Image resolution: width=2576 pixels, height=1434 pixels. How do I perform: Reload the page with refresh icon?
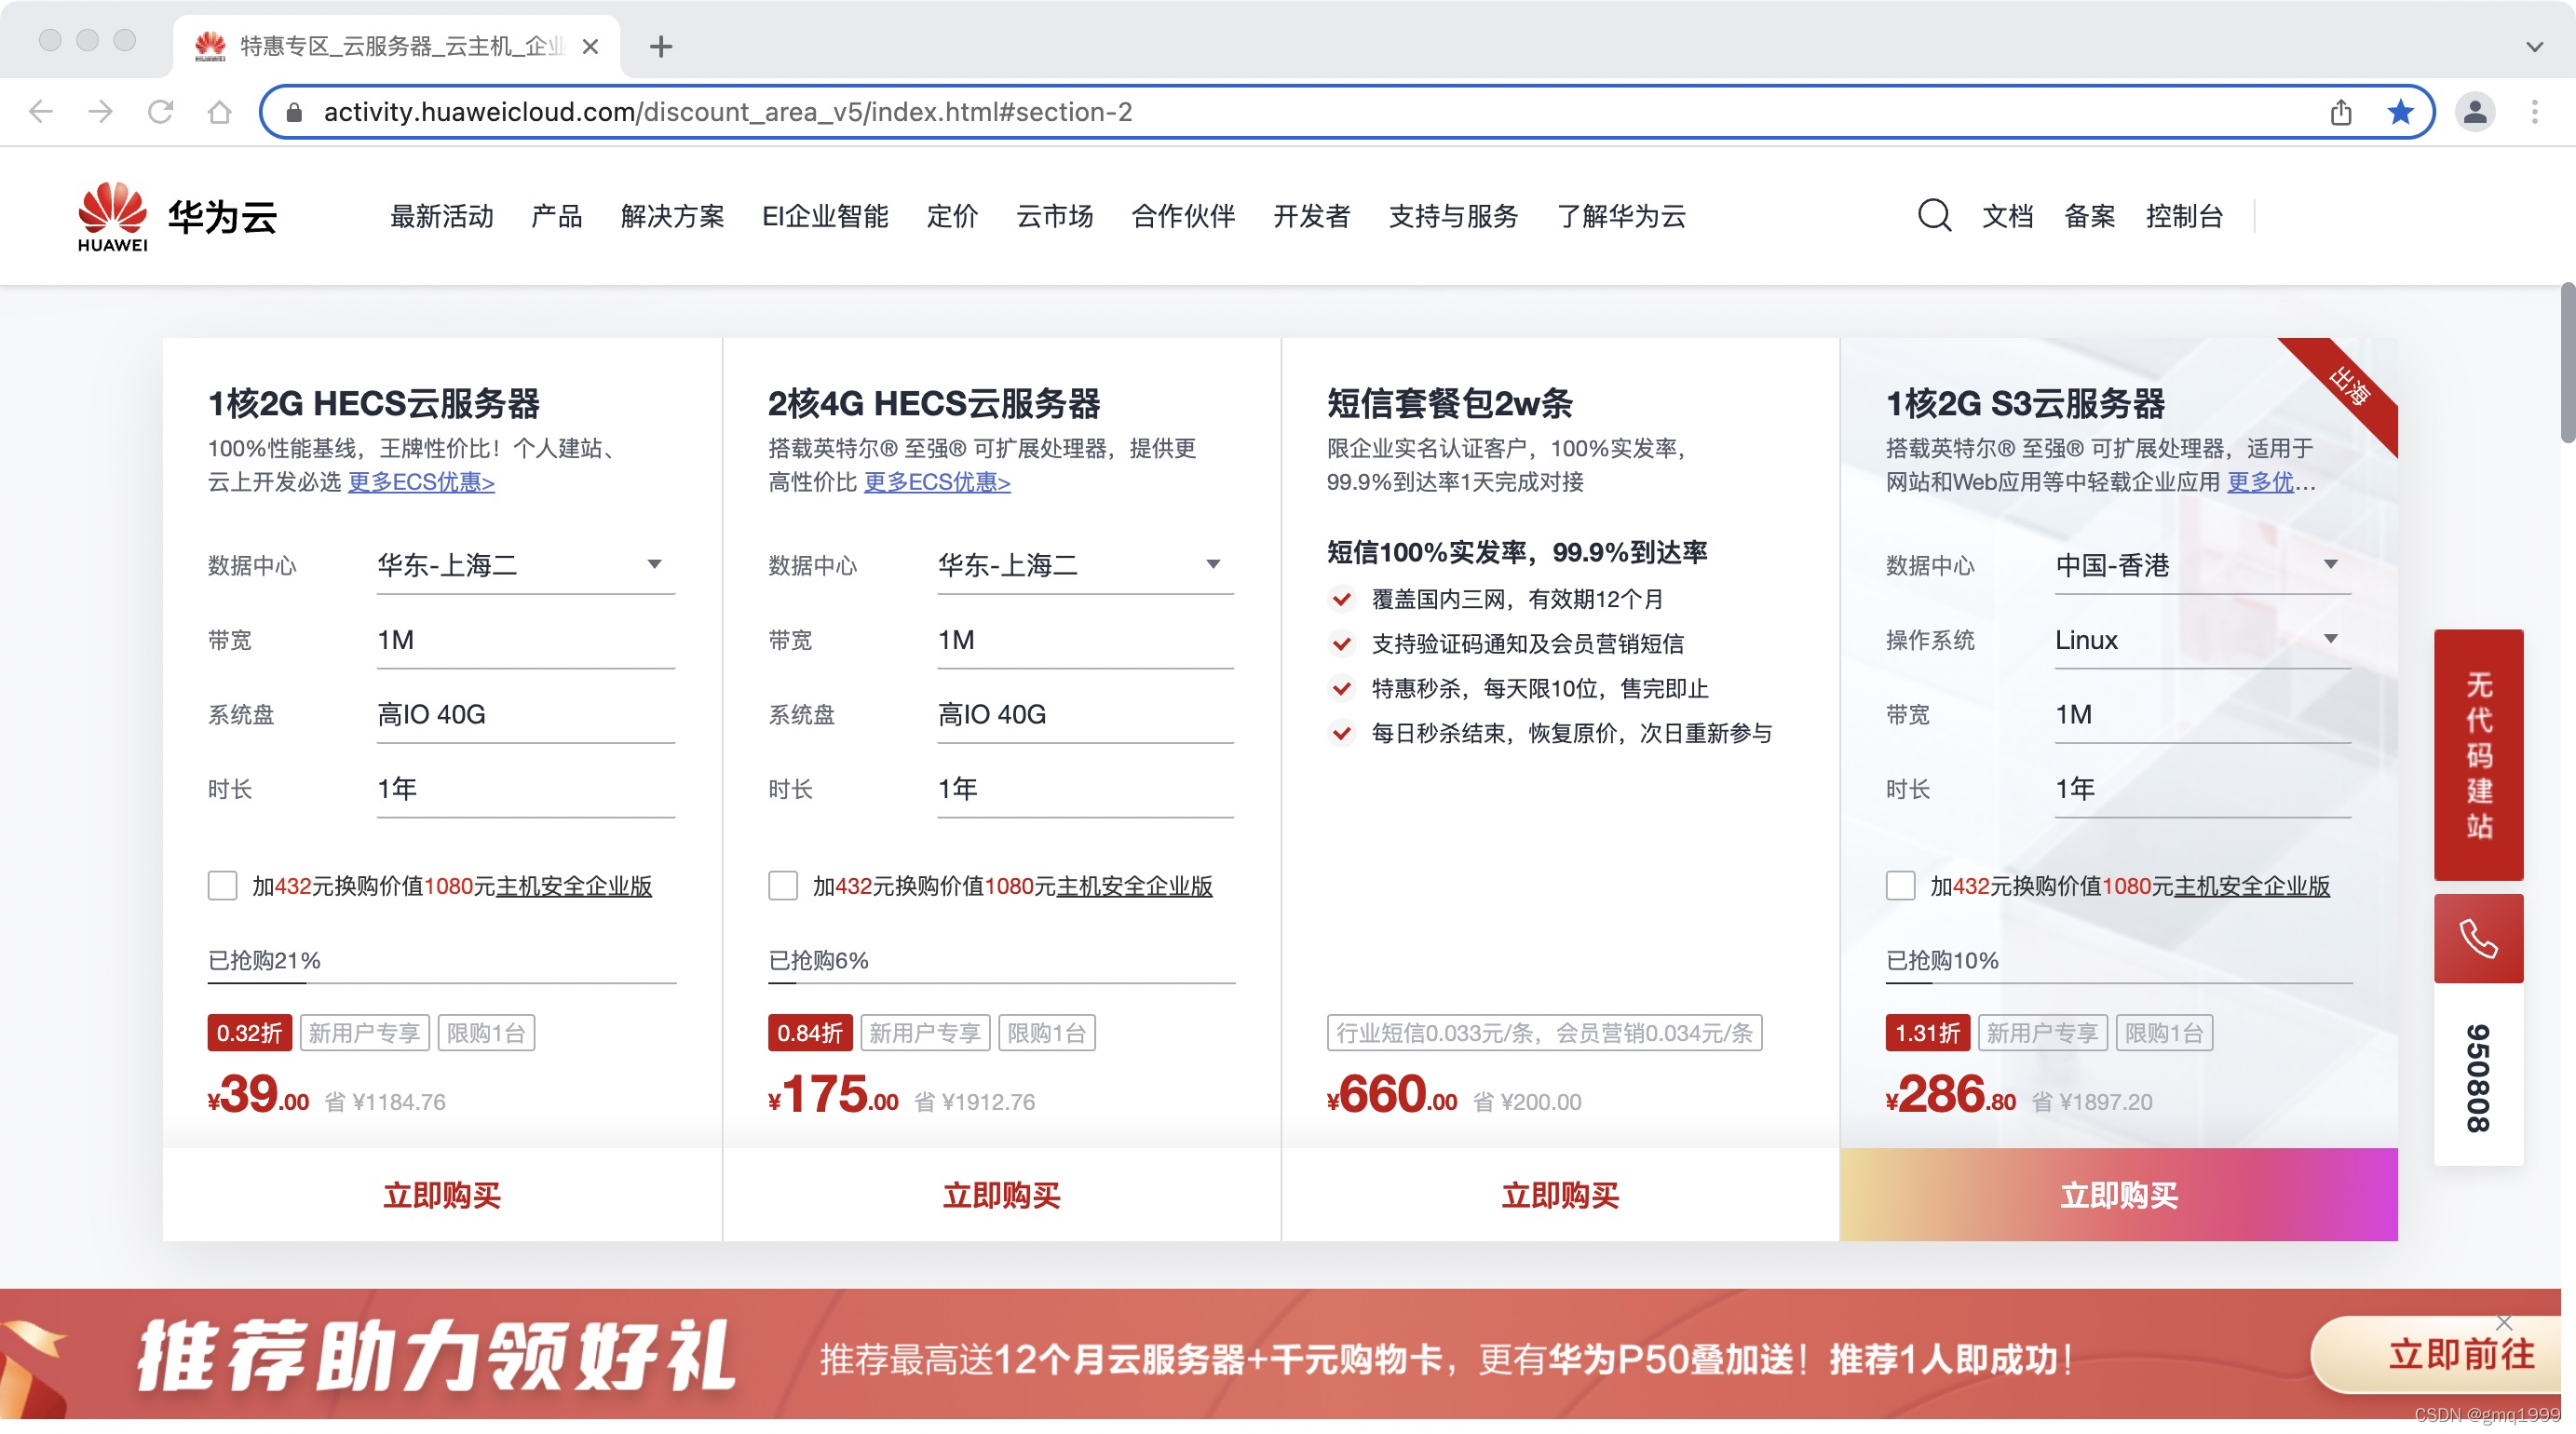click(x=160, y=112)
